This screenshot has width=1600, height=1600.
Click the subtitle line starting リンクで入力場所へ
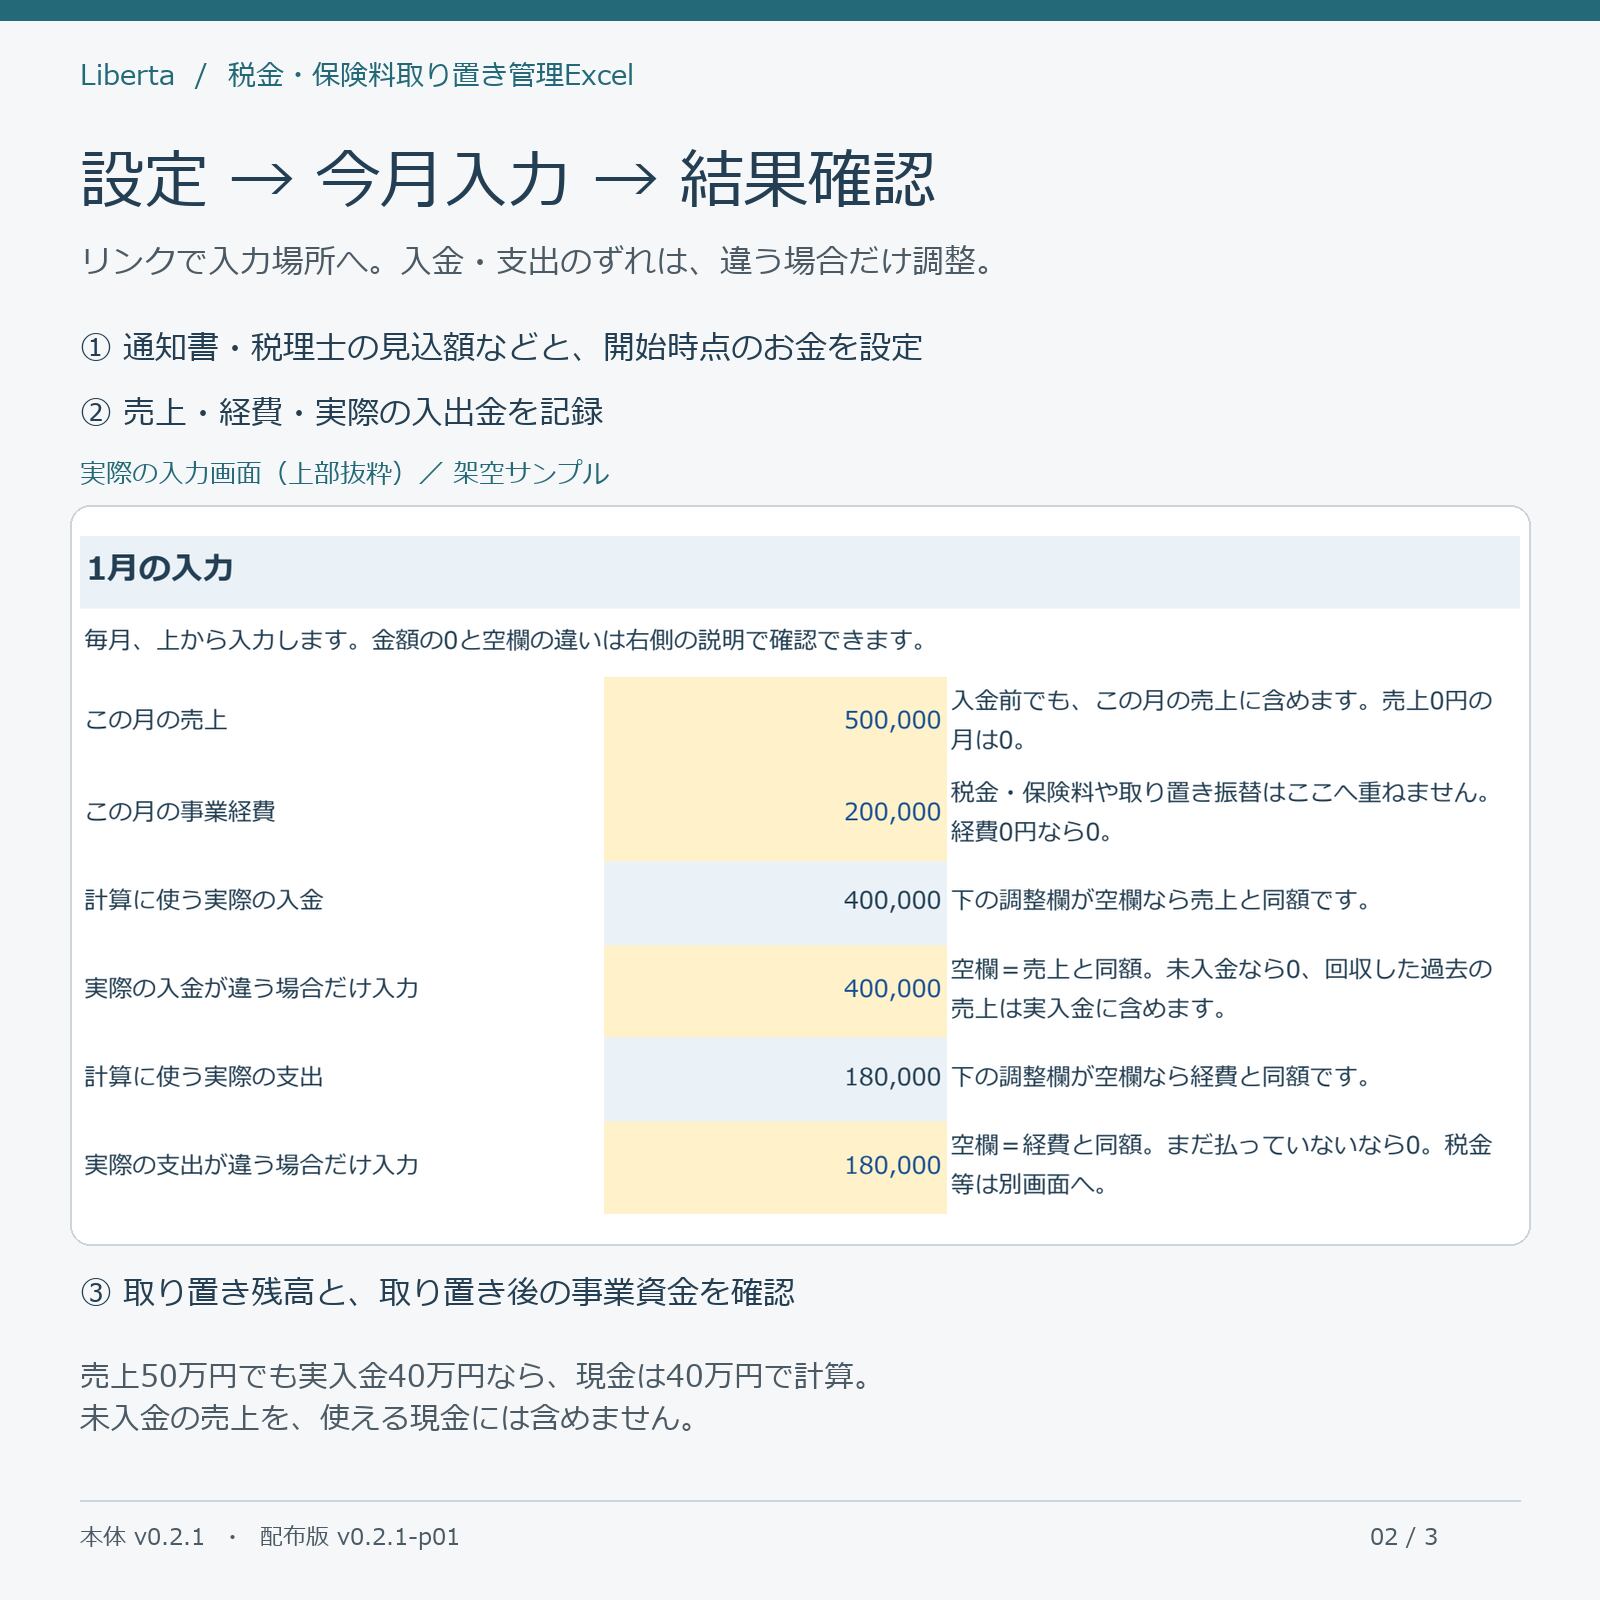[539, 261]
